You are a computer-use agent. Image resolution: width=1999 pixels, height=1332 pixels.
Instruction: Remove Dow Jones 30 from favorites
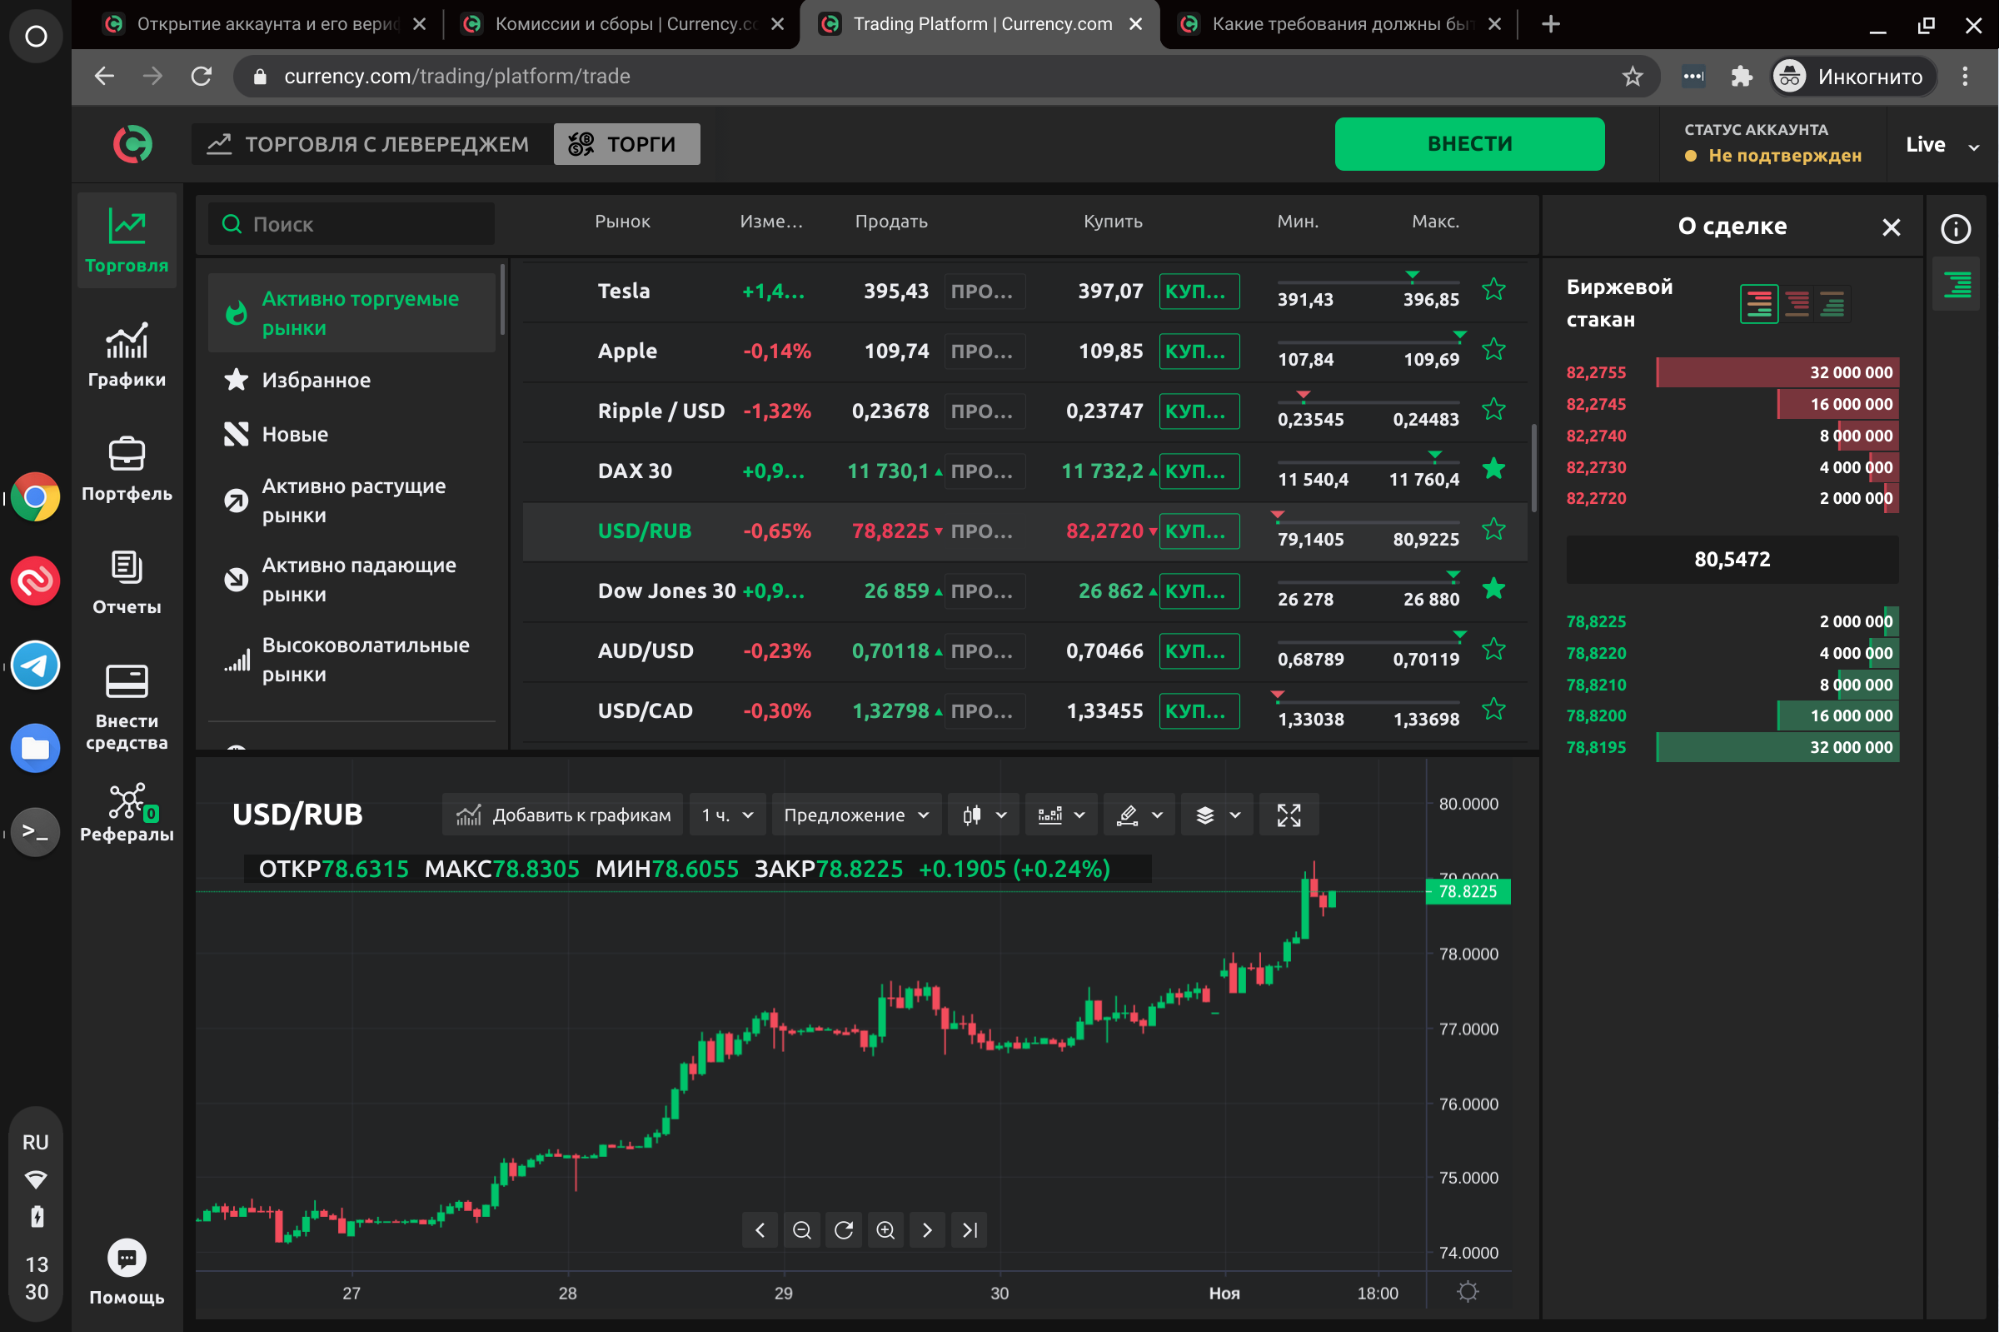(1493, 589)
